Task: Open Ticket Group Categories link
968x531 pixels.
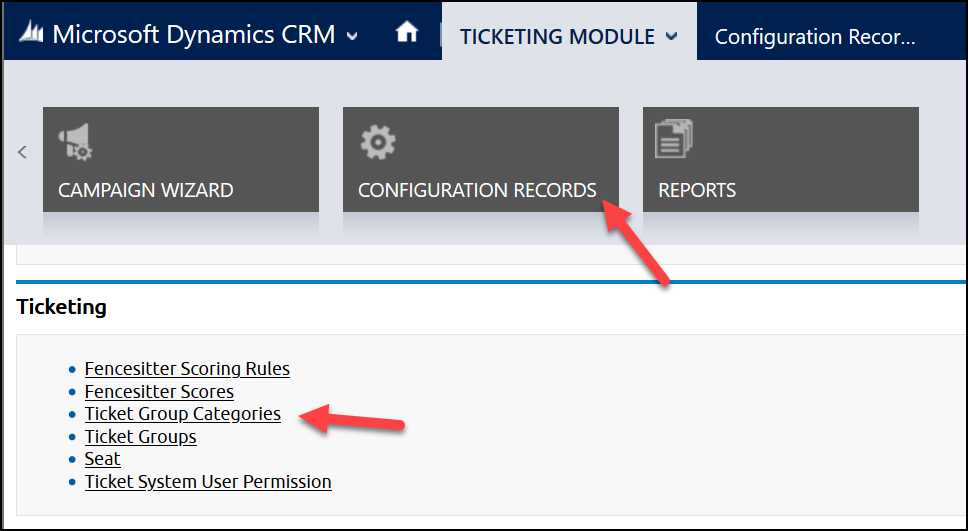Action: point(183,414)
